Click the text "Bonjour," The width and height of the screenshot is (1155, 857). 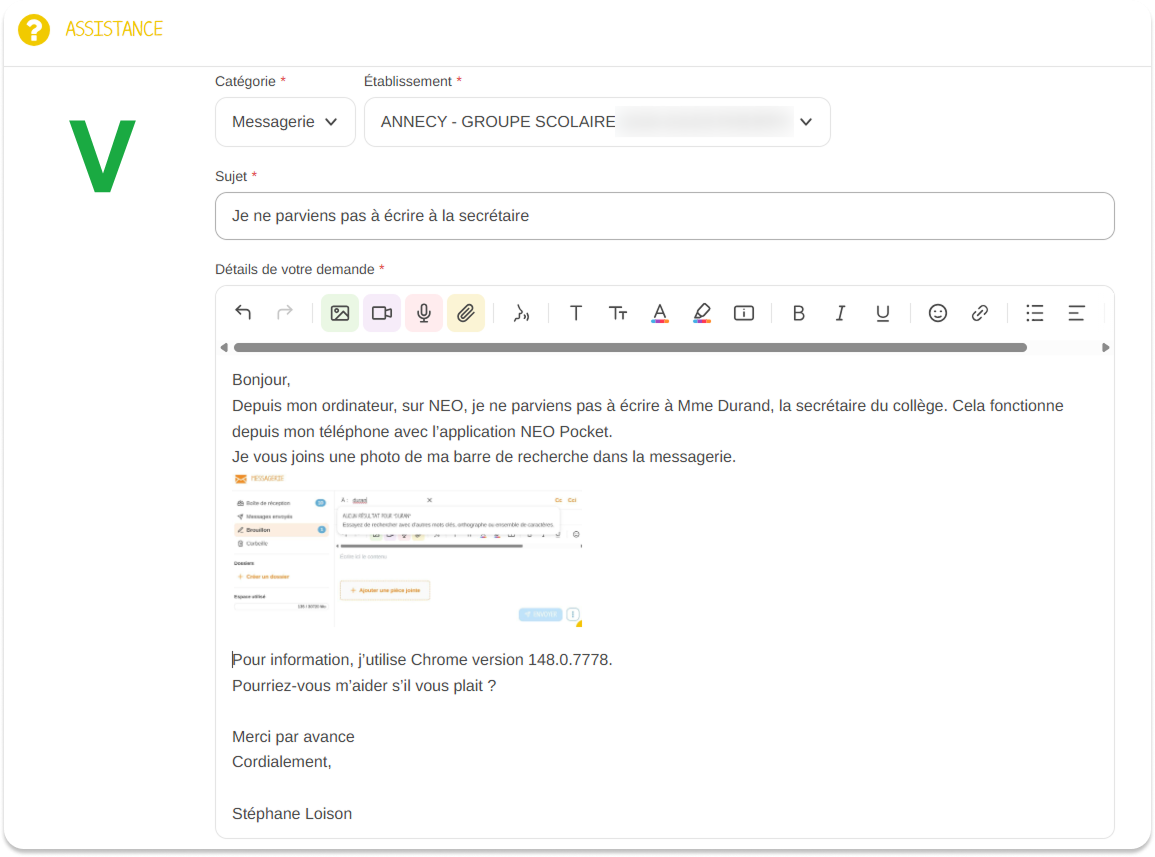pyautogui.click(x=261, y=380)
